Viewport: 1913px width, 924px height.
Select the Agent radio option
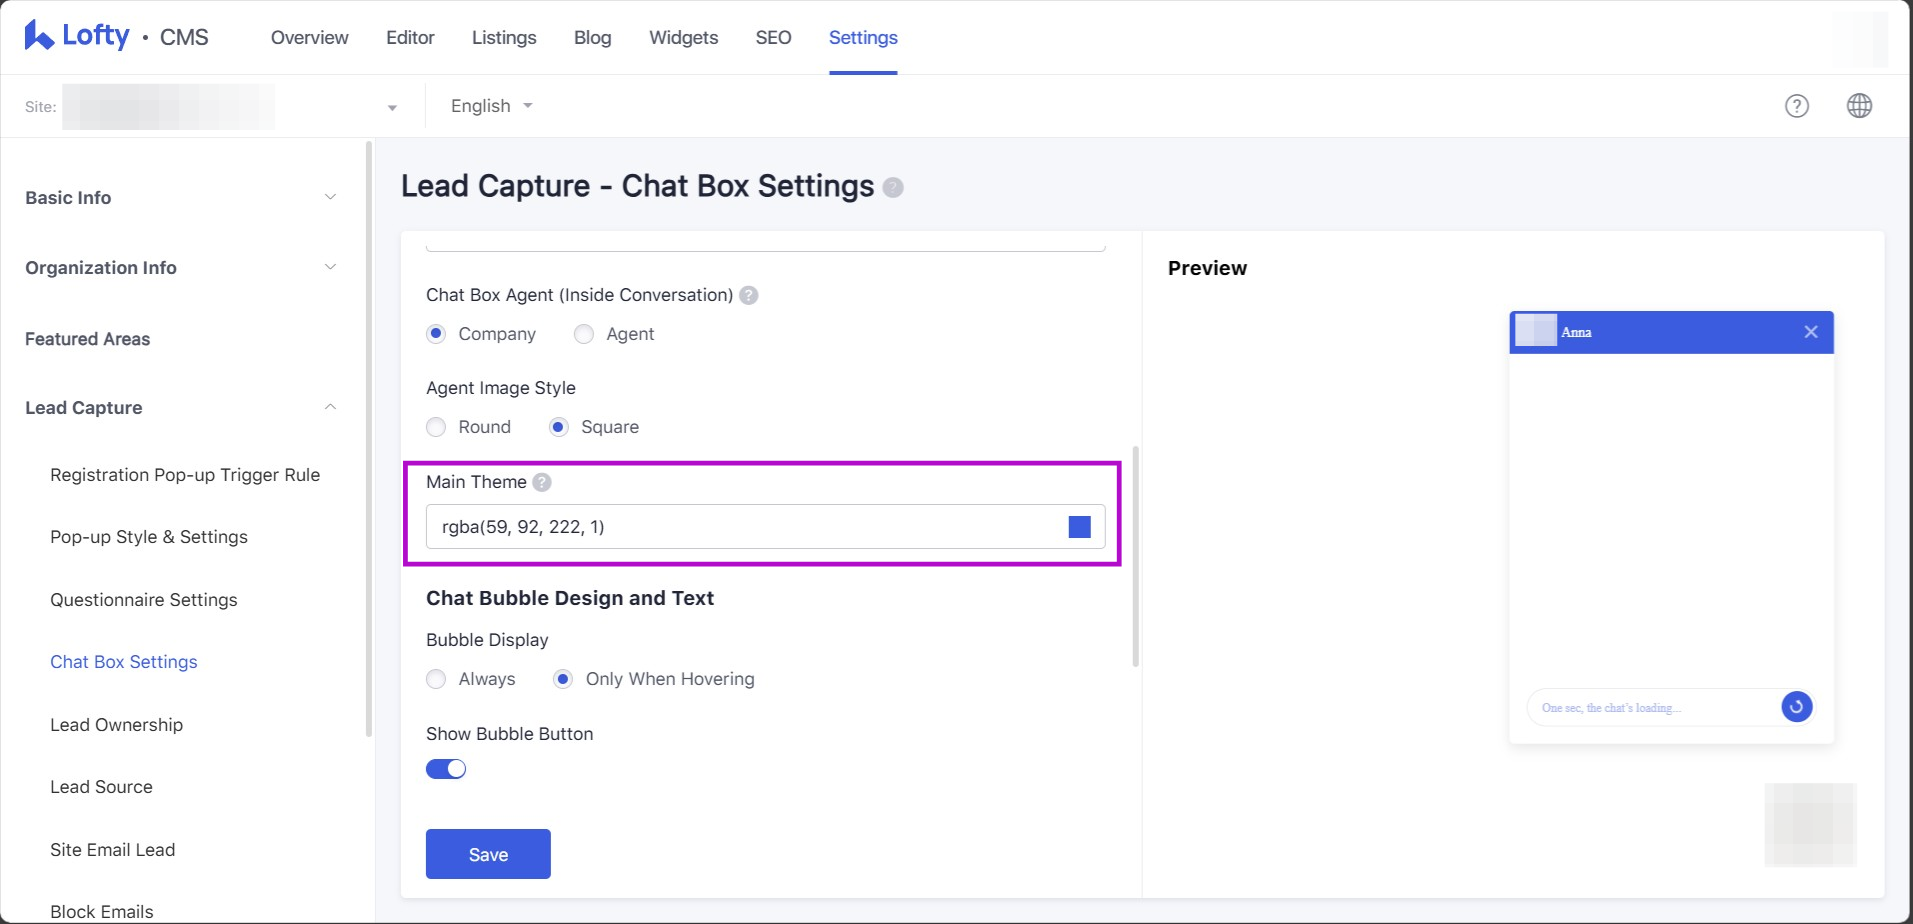coord(584,334)
